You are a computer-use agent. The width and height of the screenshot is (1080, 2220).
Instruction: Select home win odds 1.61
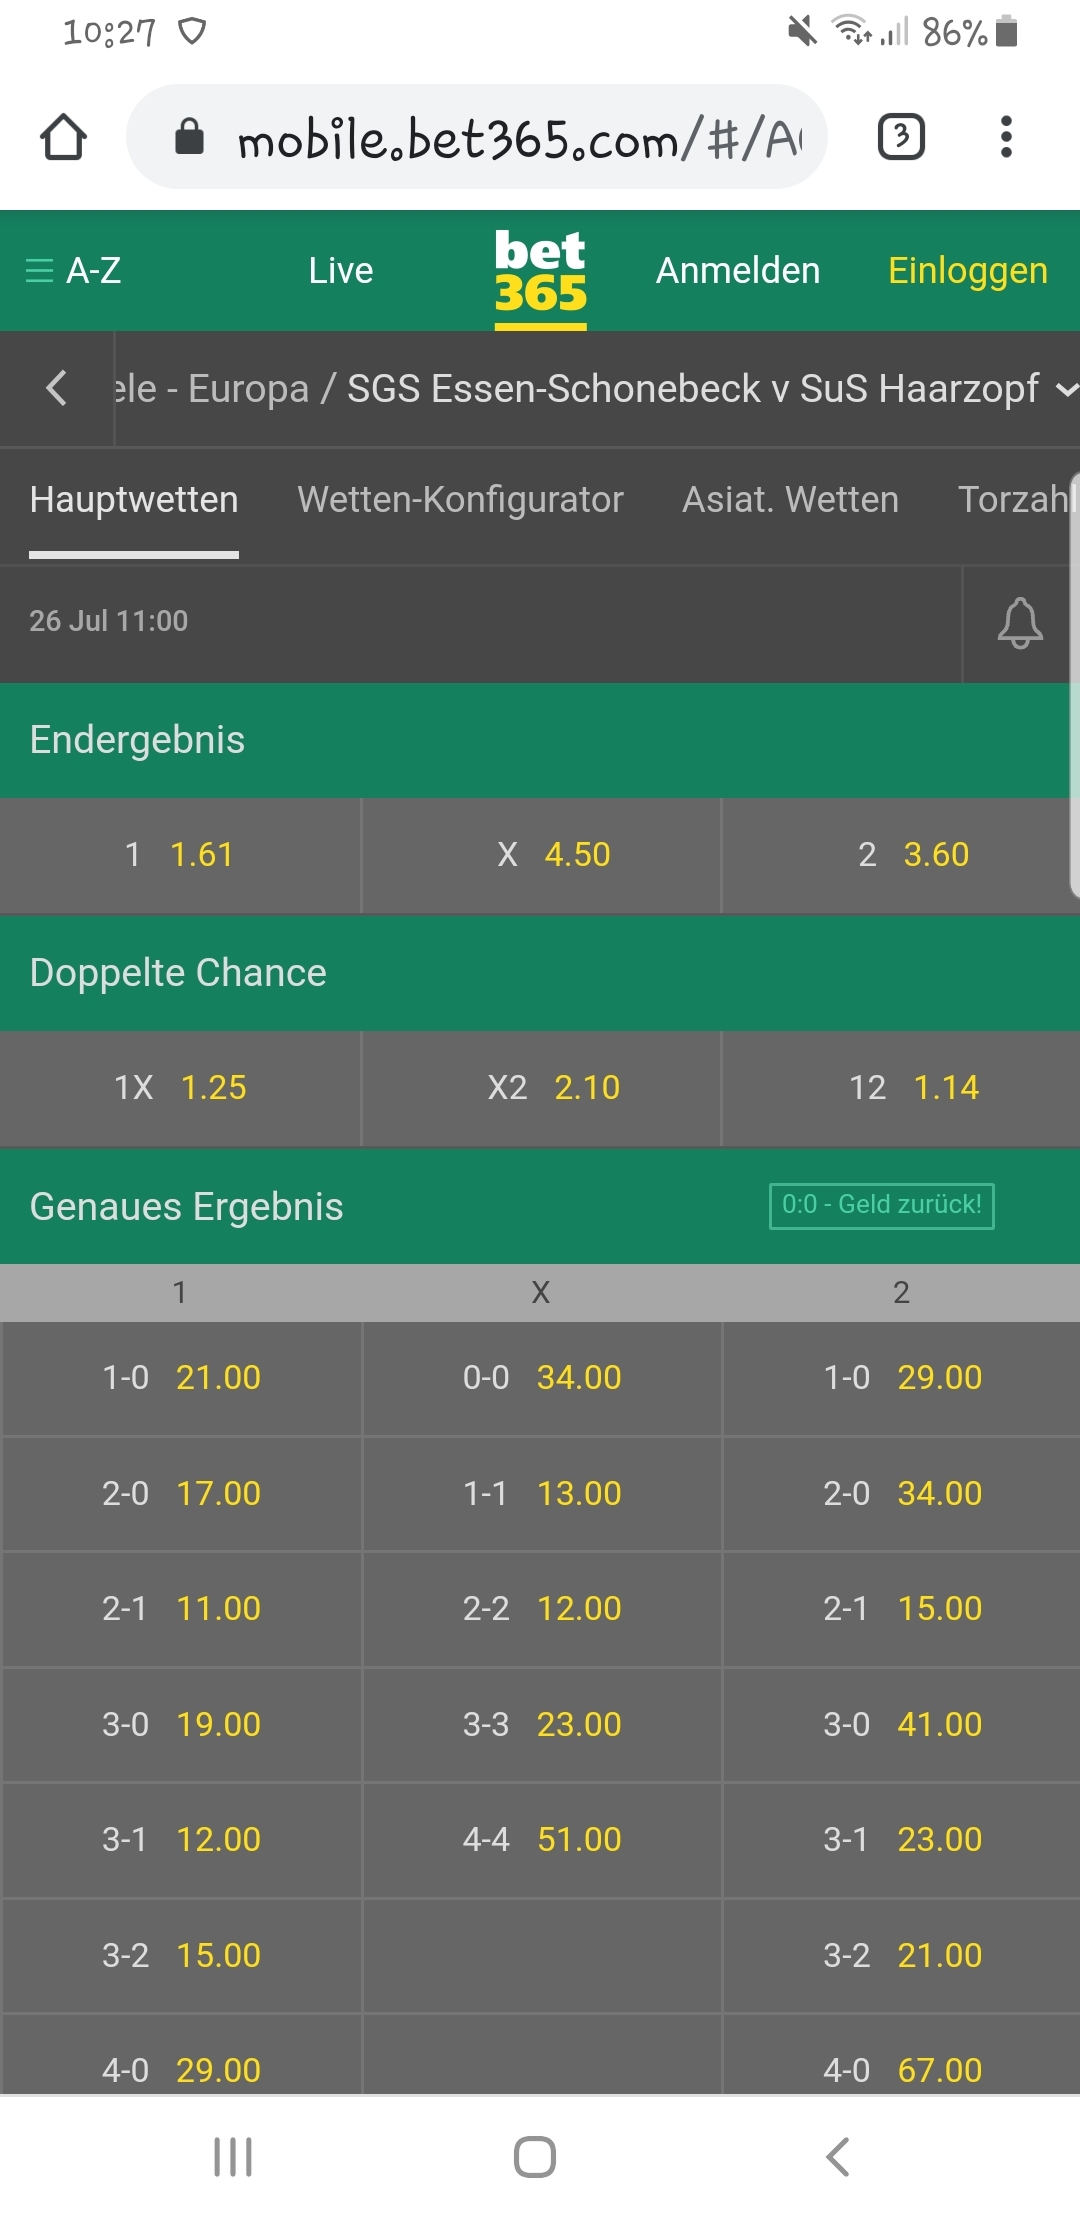[x=180, y=855]
